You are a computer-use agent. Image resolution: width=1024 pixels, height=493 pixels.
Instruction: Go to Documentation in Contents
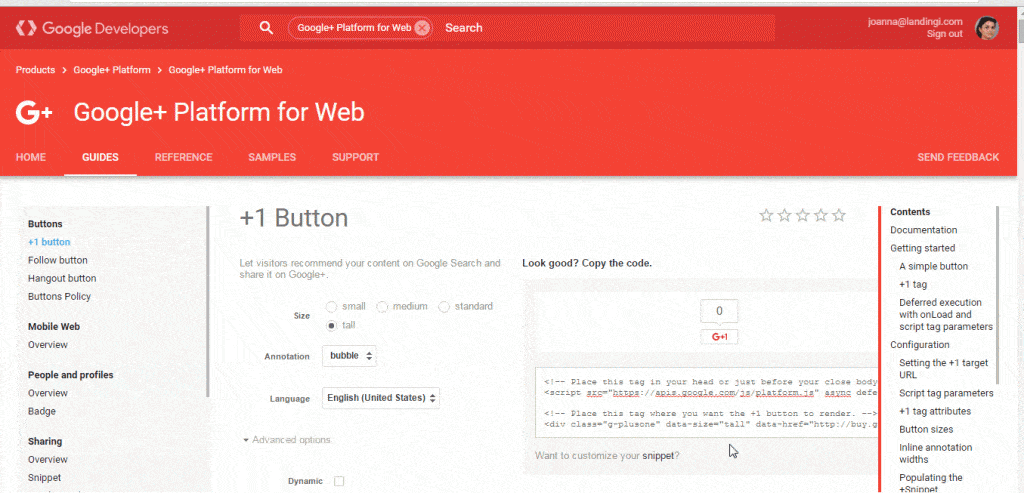(x=923, y=230)
